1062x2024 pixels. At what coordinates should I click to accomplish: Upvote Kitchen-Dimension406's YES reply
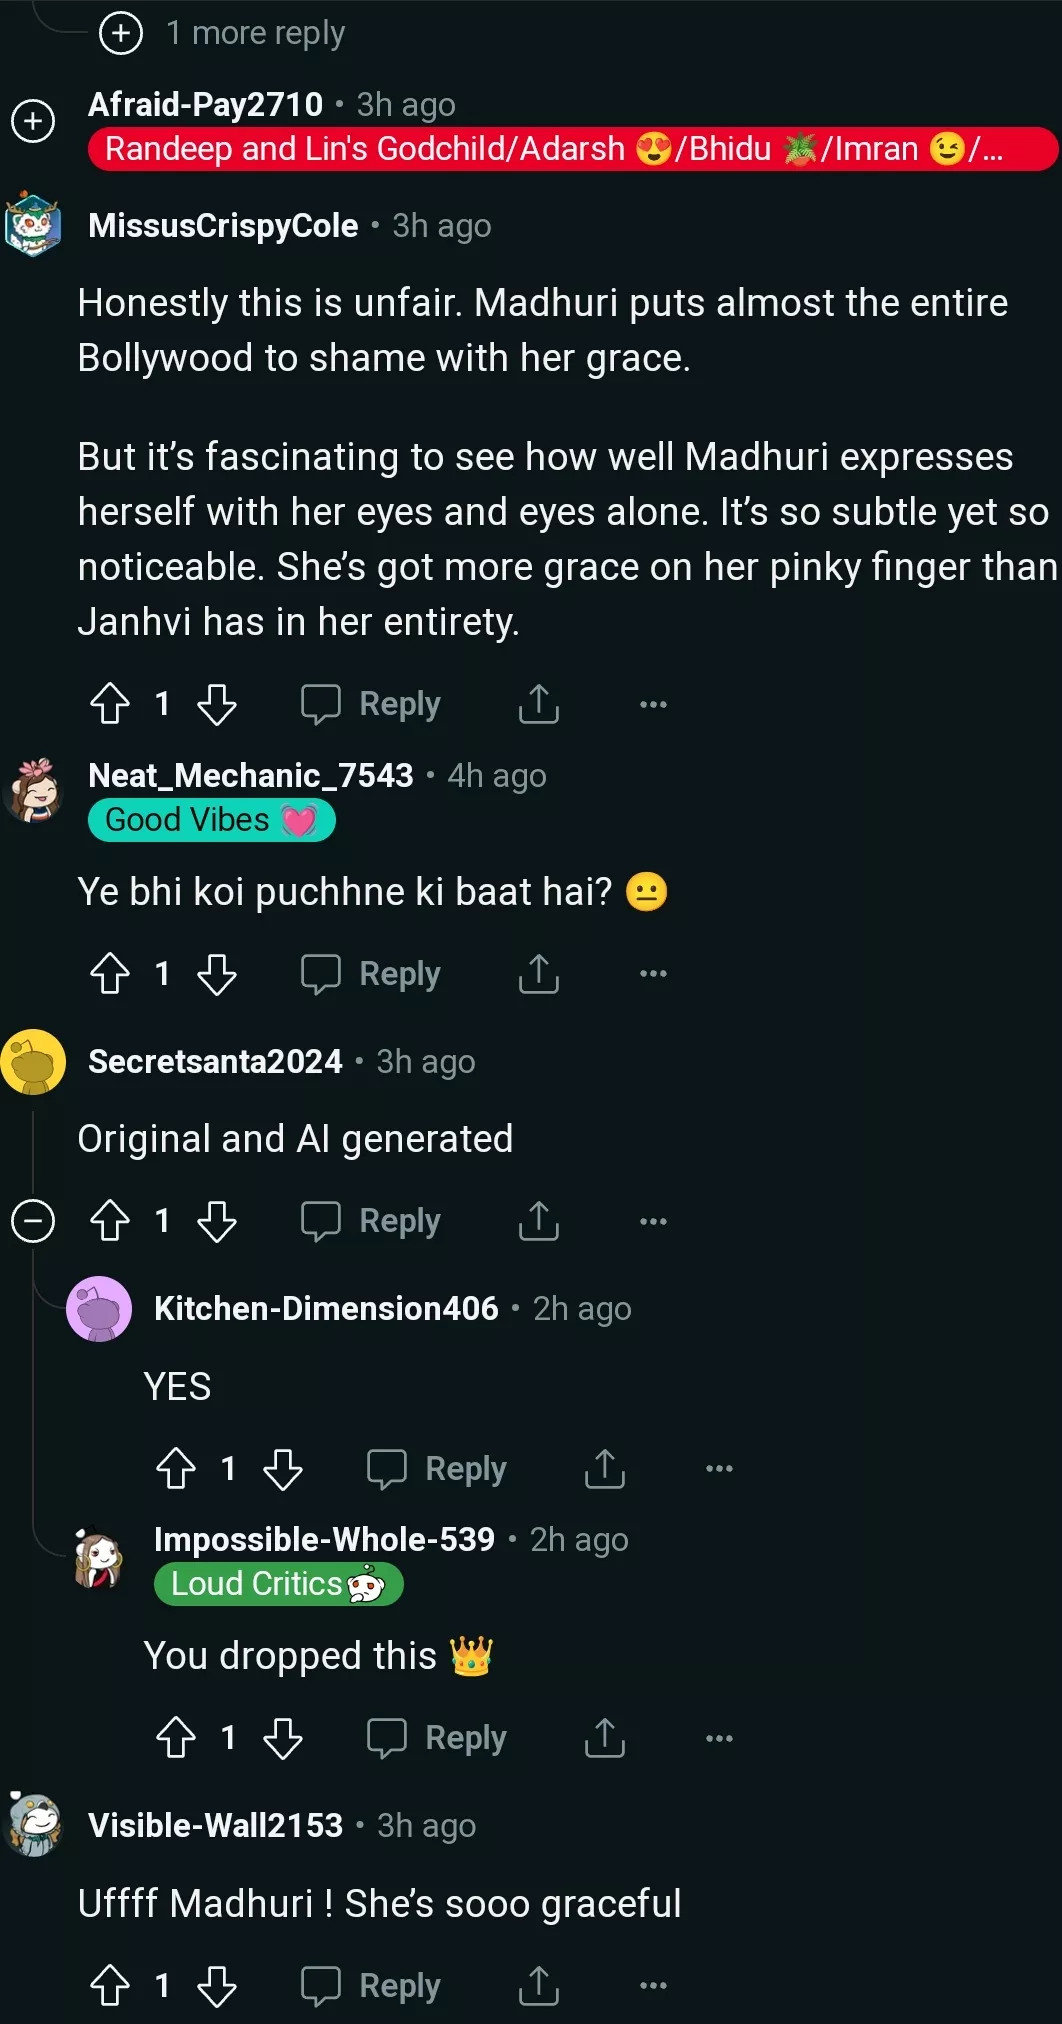176,1469
